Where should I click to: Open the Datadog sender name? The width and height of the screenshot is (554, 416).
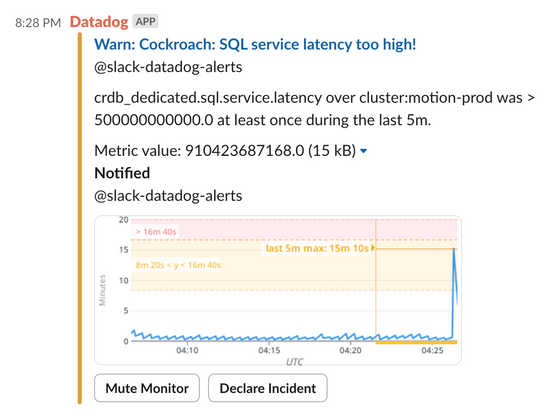99,22
